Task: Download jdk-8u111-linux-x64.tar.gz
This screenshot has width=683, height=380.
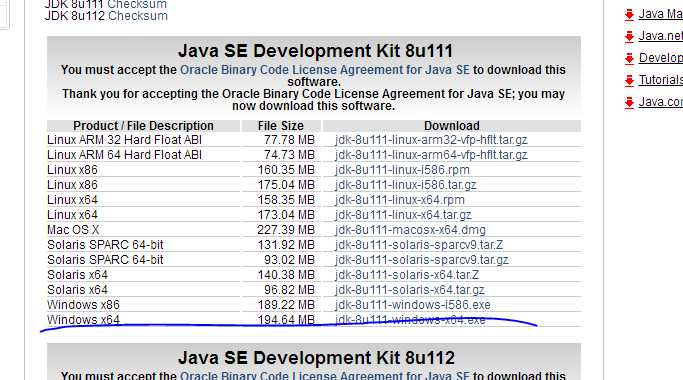Action: point(403,215)
